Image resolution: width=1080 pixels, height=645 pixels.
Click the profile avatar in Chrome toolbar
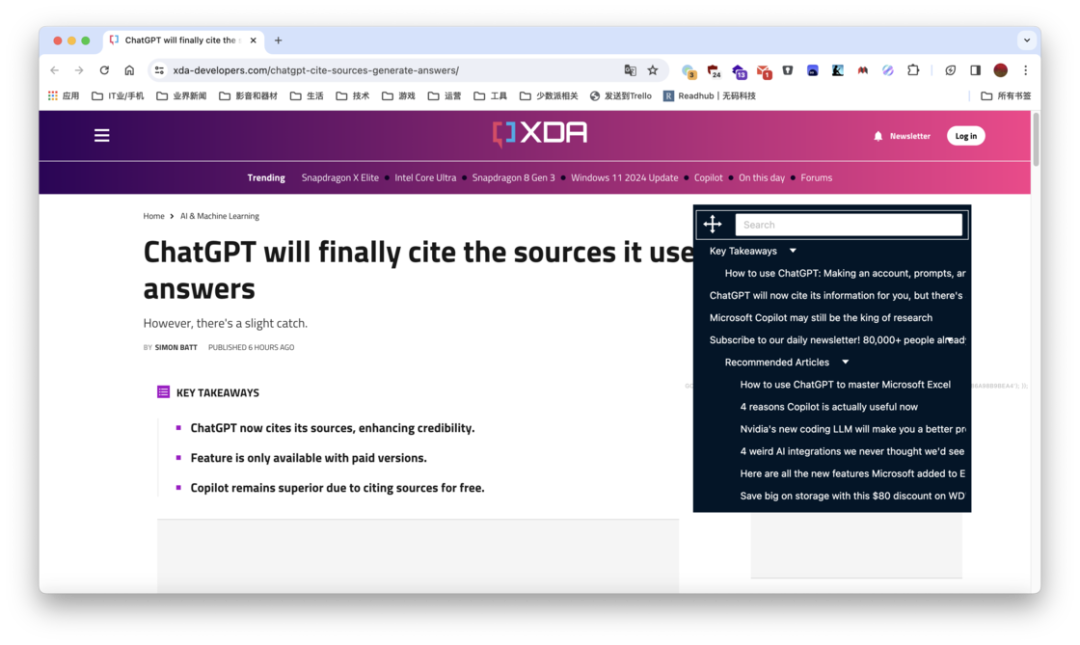click(x=1001, y=70)
